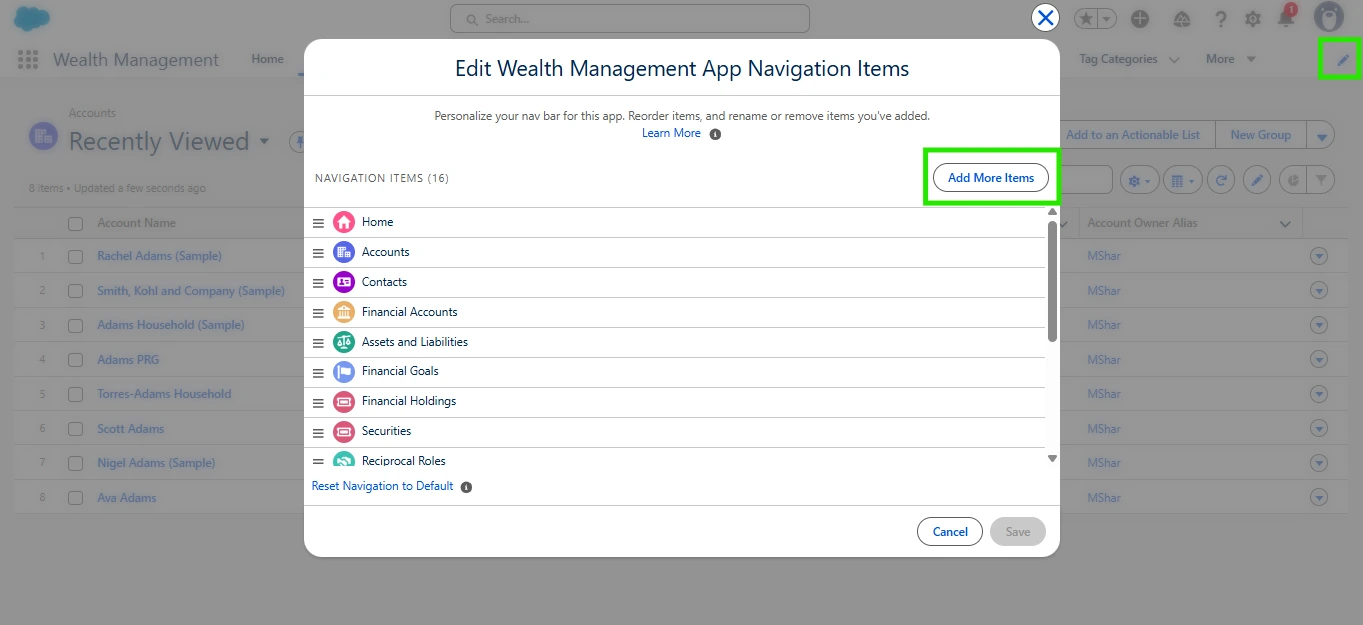Screen dimensions: 1363x625
Task: Click the Assets and Liabilities scale icon
Action: [344, 342]
